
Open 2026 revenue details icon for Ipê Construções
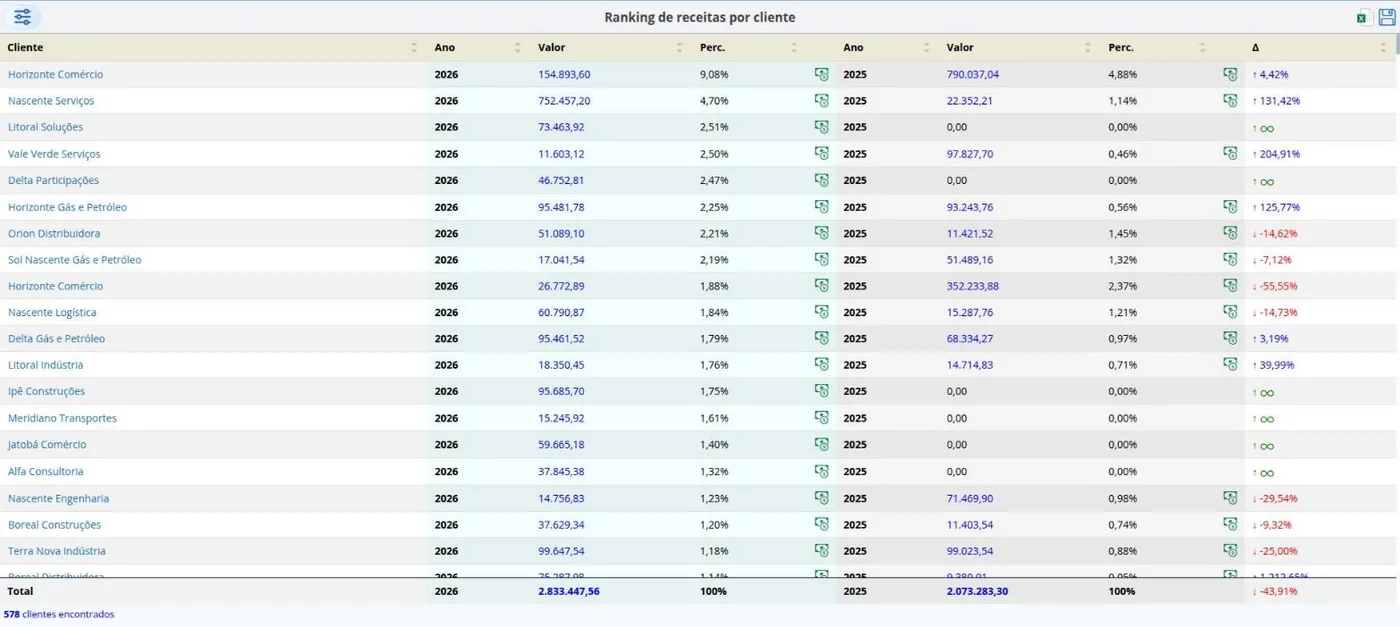pos(821,391)
